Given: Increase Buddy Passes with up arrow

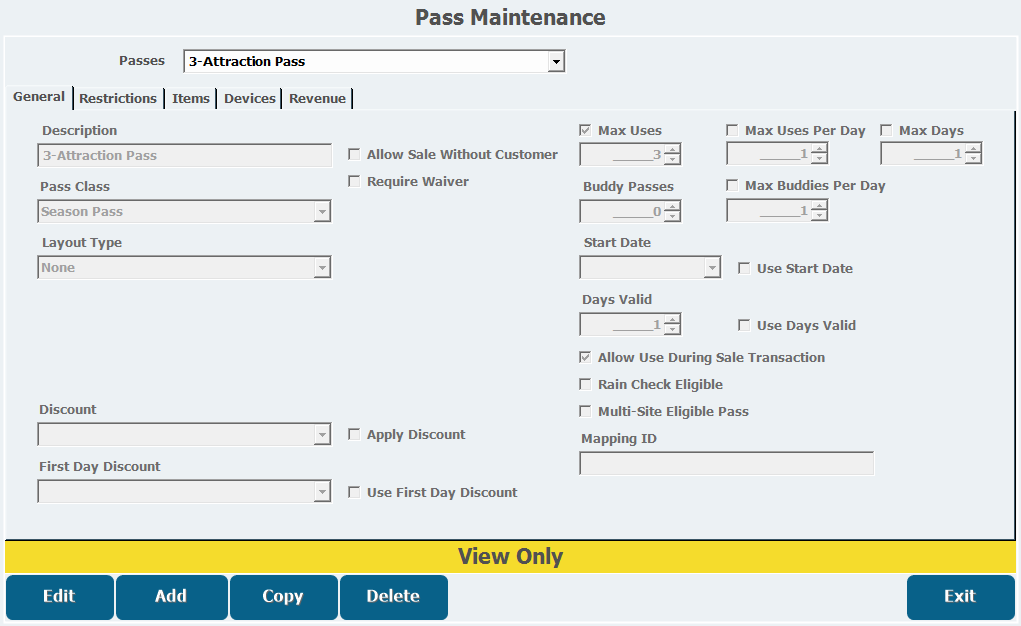Looking at the screenshot, I should [x=672, y=207].
